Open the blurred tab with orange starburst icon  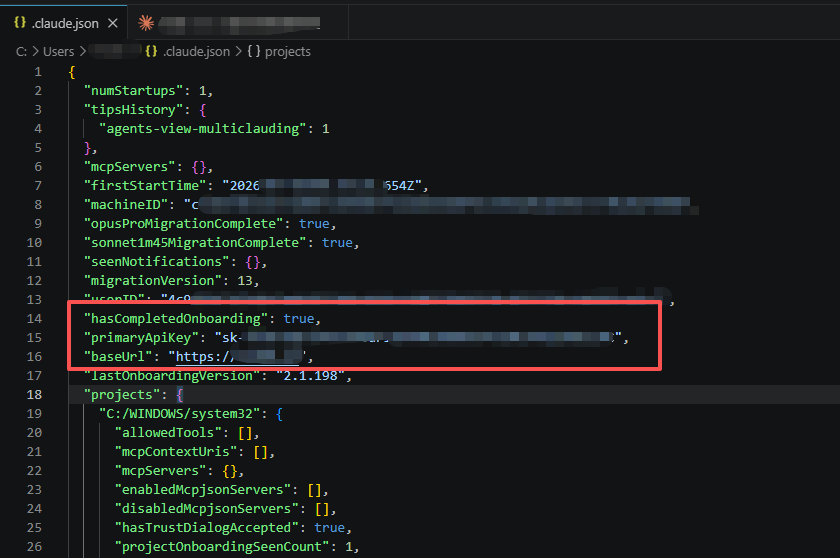click(238, 23)
